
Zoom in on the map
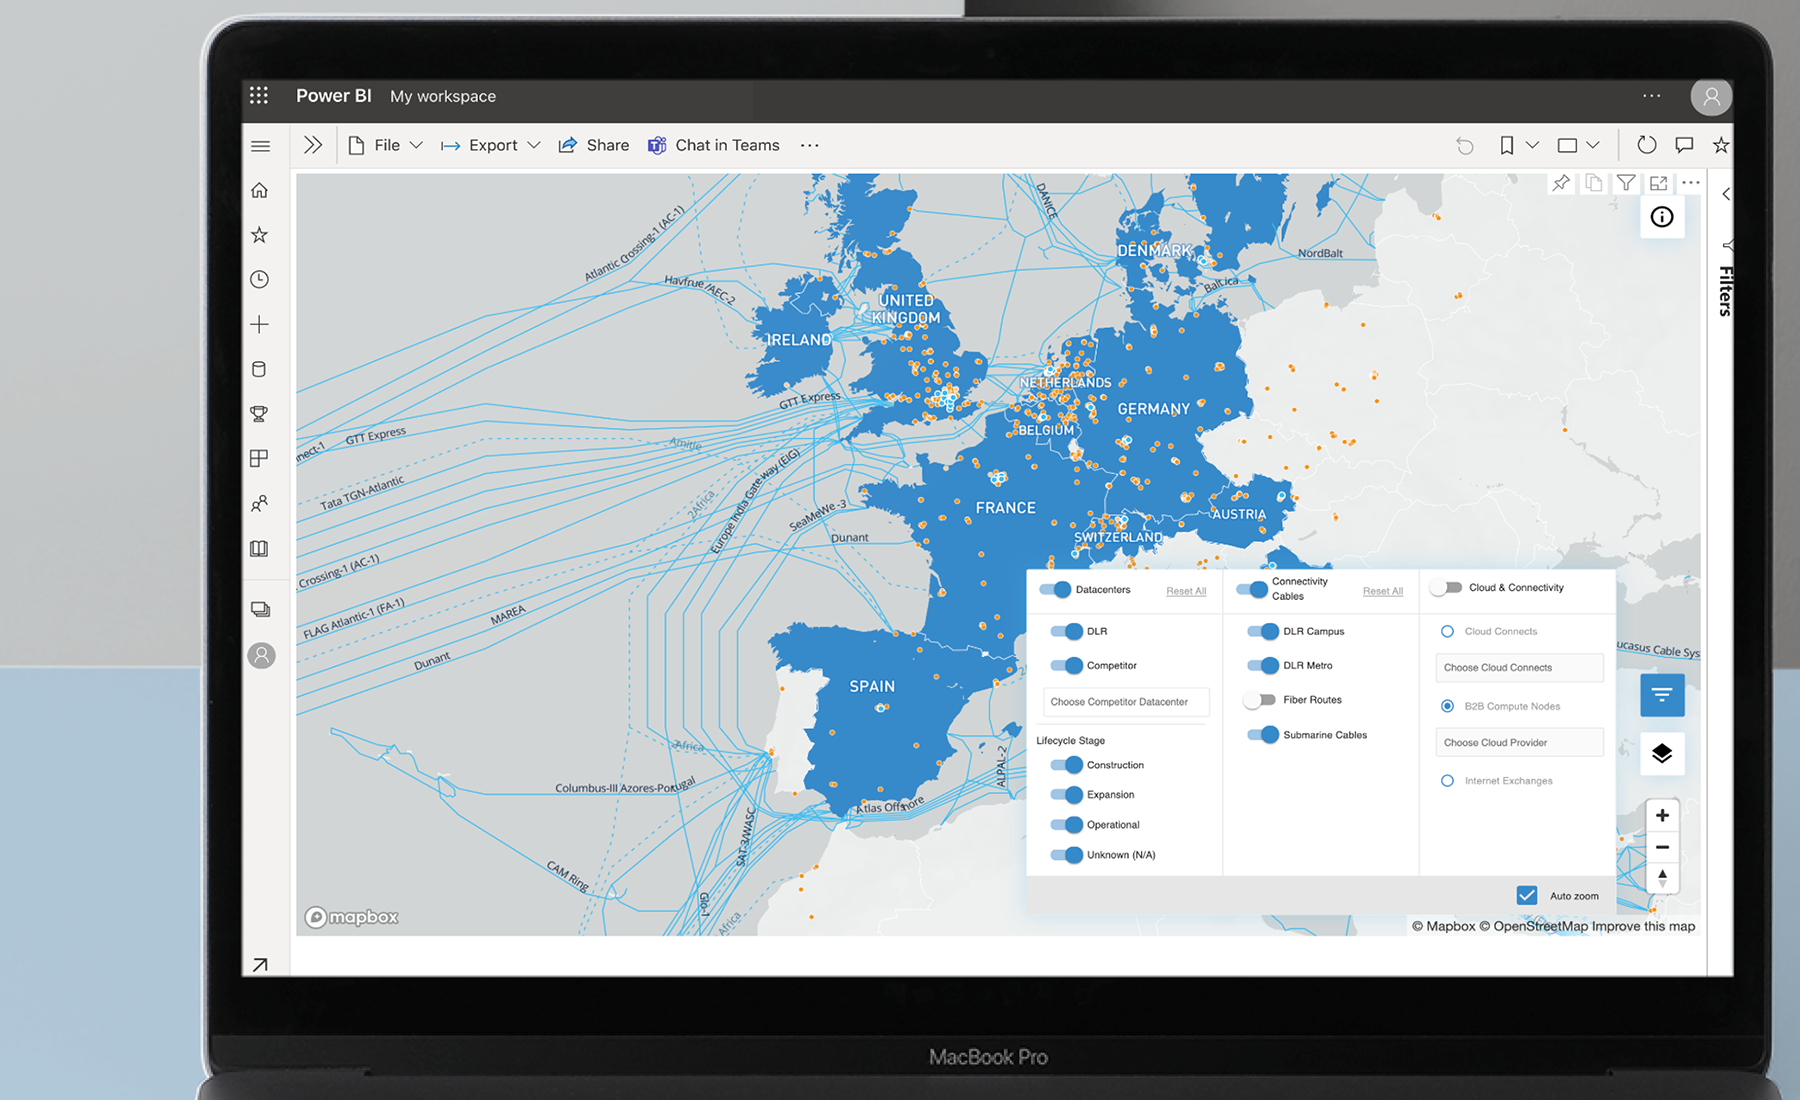[x=1662, y=815]
